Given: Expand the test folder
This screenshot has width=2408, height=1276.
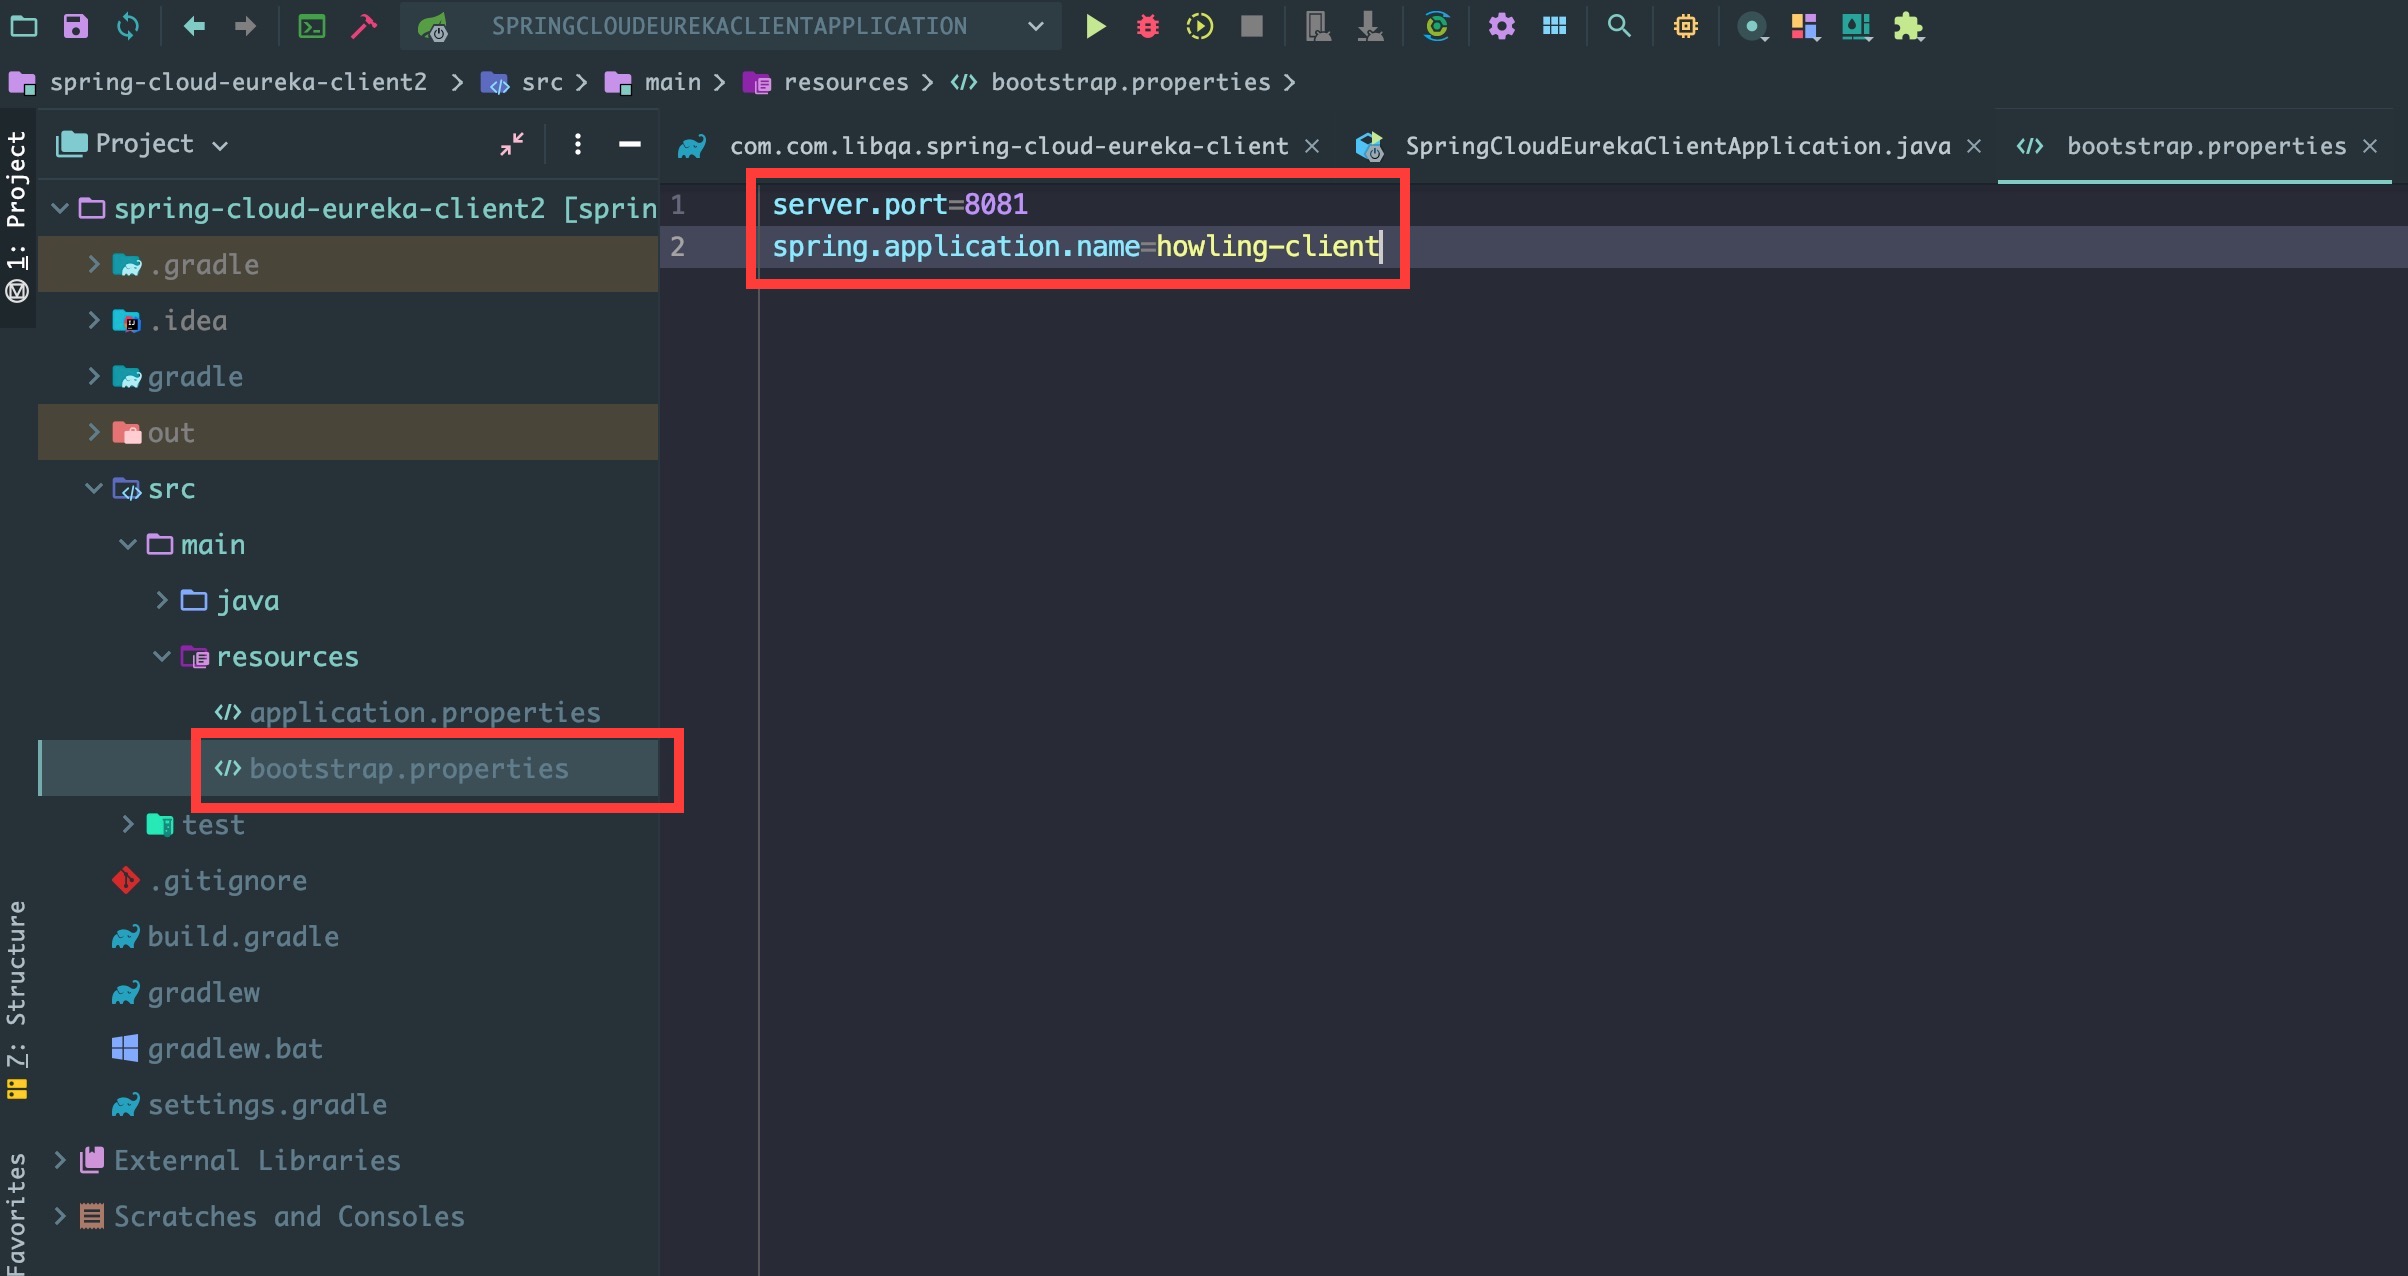Looking at the screenshot, I should click(x=128, y=824).
